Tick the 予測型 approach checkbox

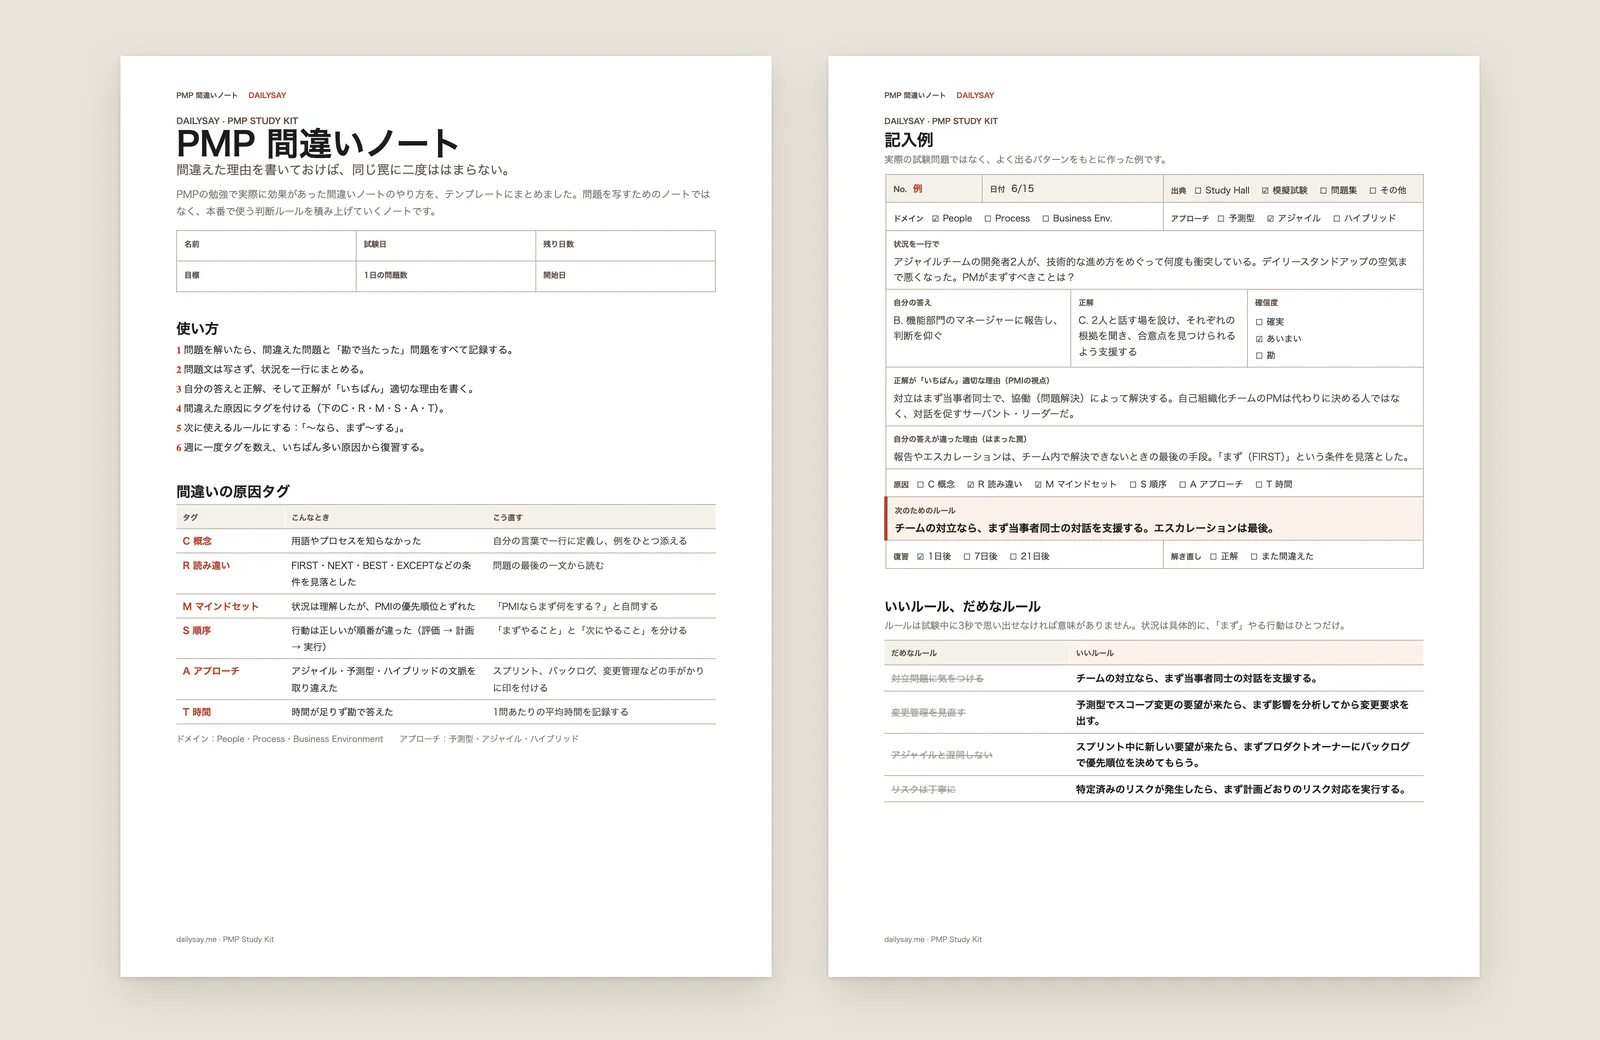[x=1221, y=218]
